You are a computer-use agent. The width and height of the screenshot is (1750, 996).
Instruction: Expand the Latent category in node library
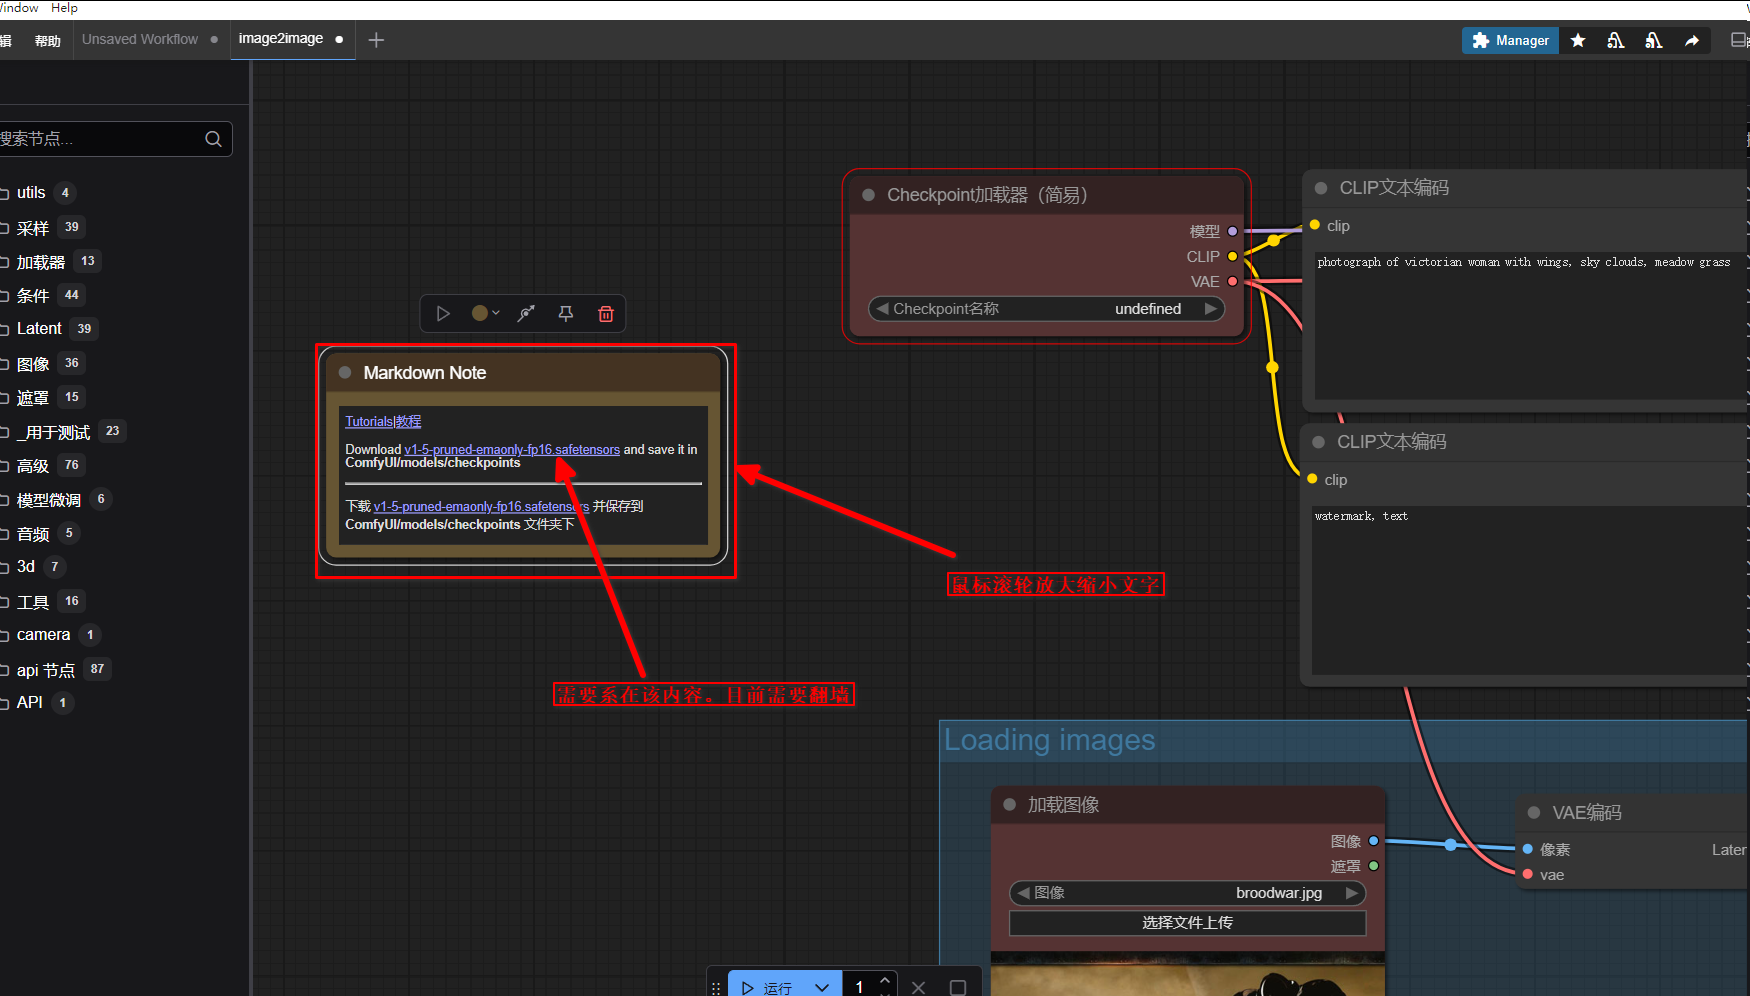[39, 329]
